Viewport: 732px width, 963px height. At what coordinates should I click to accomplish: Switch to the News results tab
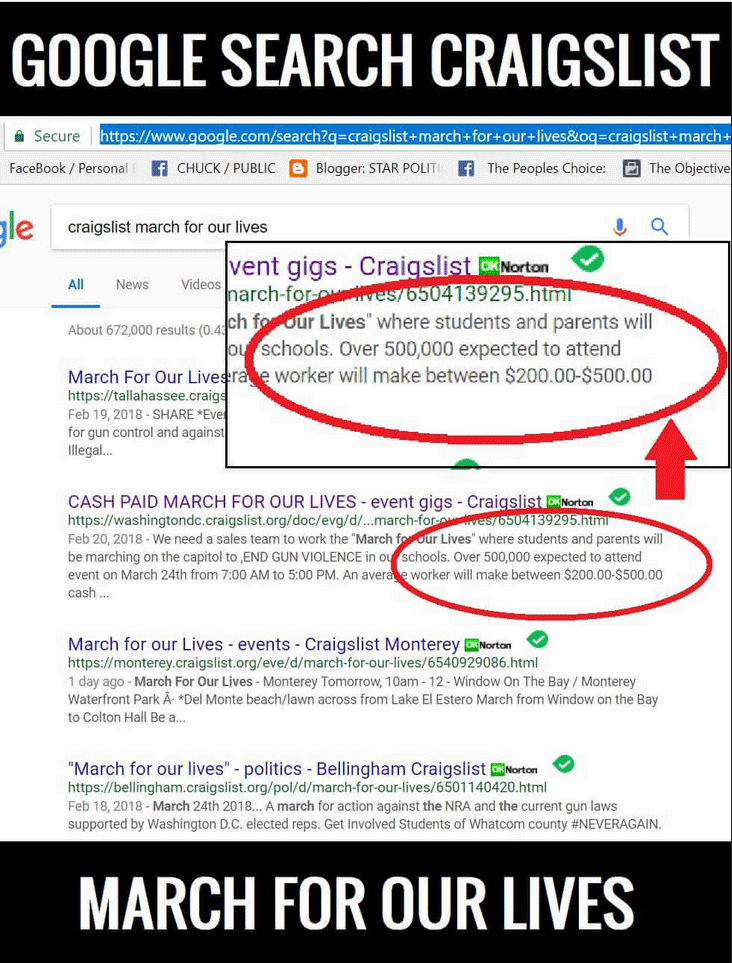[132, 285]
